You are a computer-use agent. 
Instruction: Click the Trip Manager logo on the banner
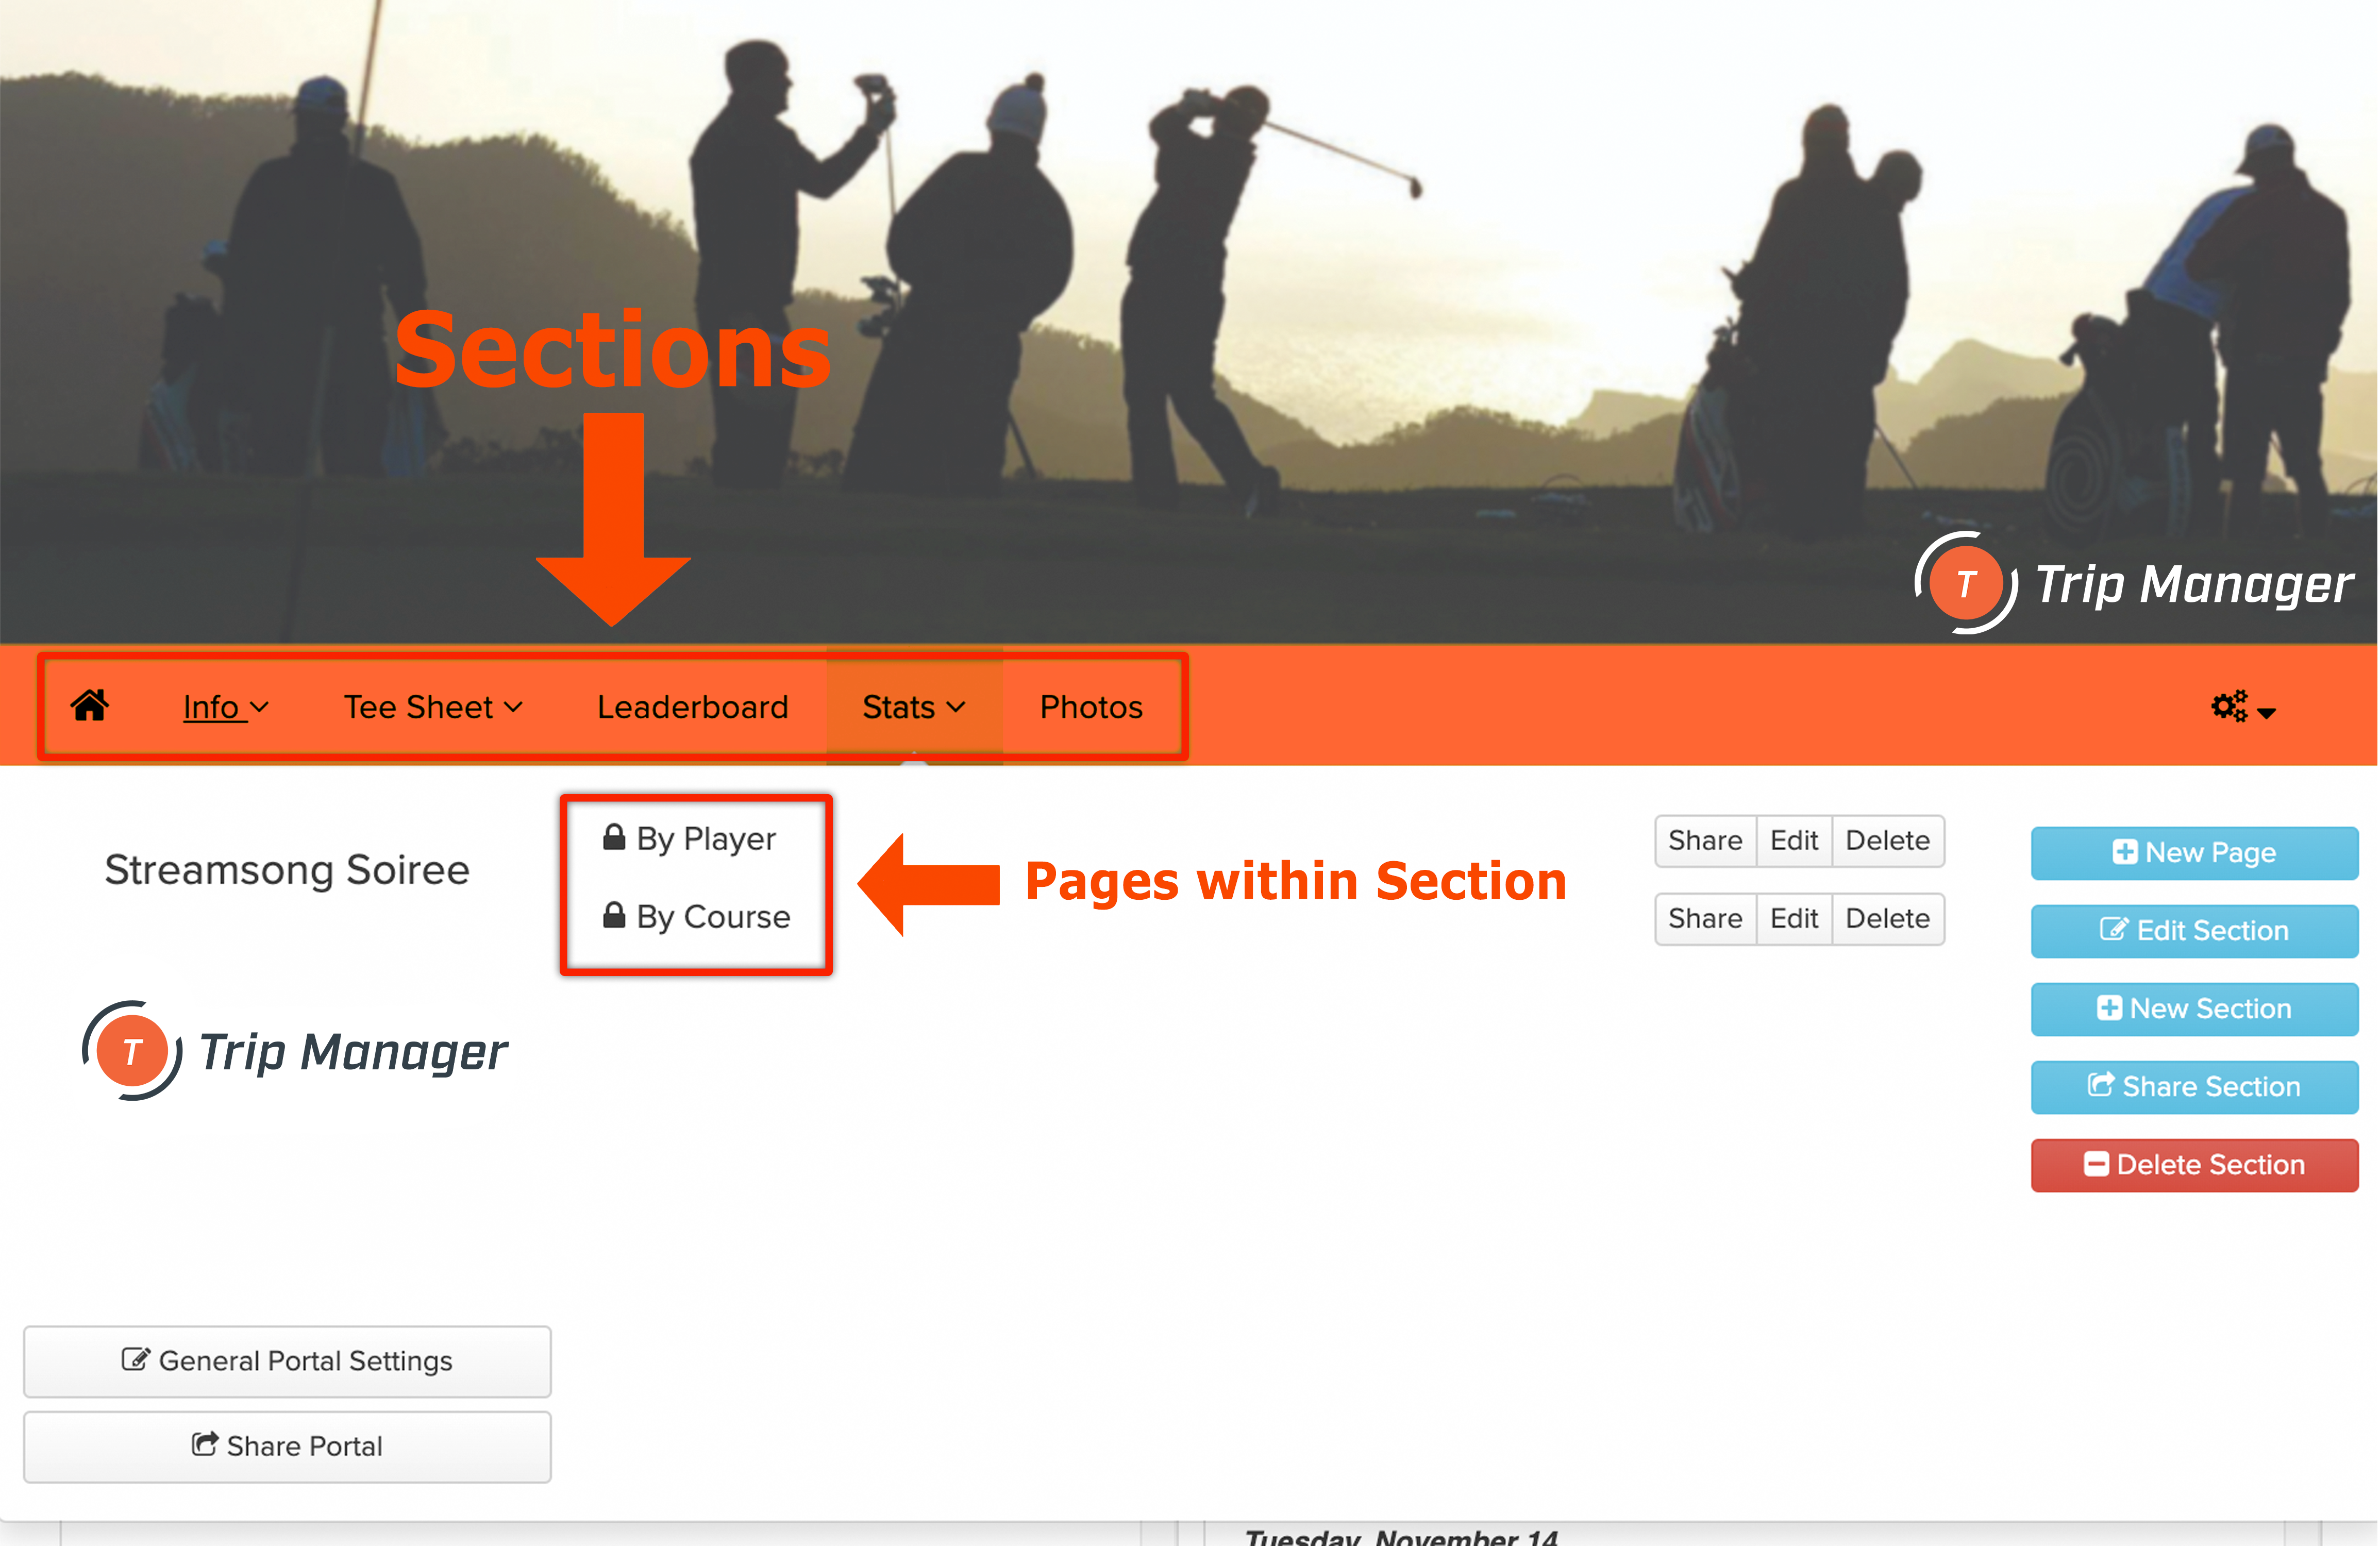(x=2133, y=583)
